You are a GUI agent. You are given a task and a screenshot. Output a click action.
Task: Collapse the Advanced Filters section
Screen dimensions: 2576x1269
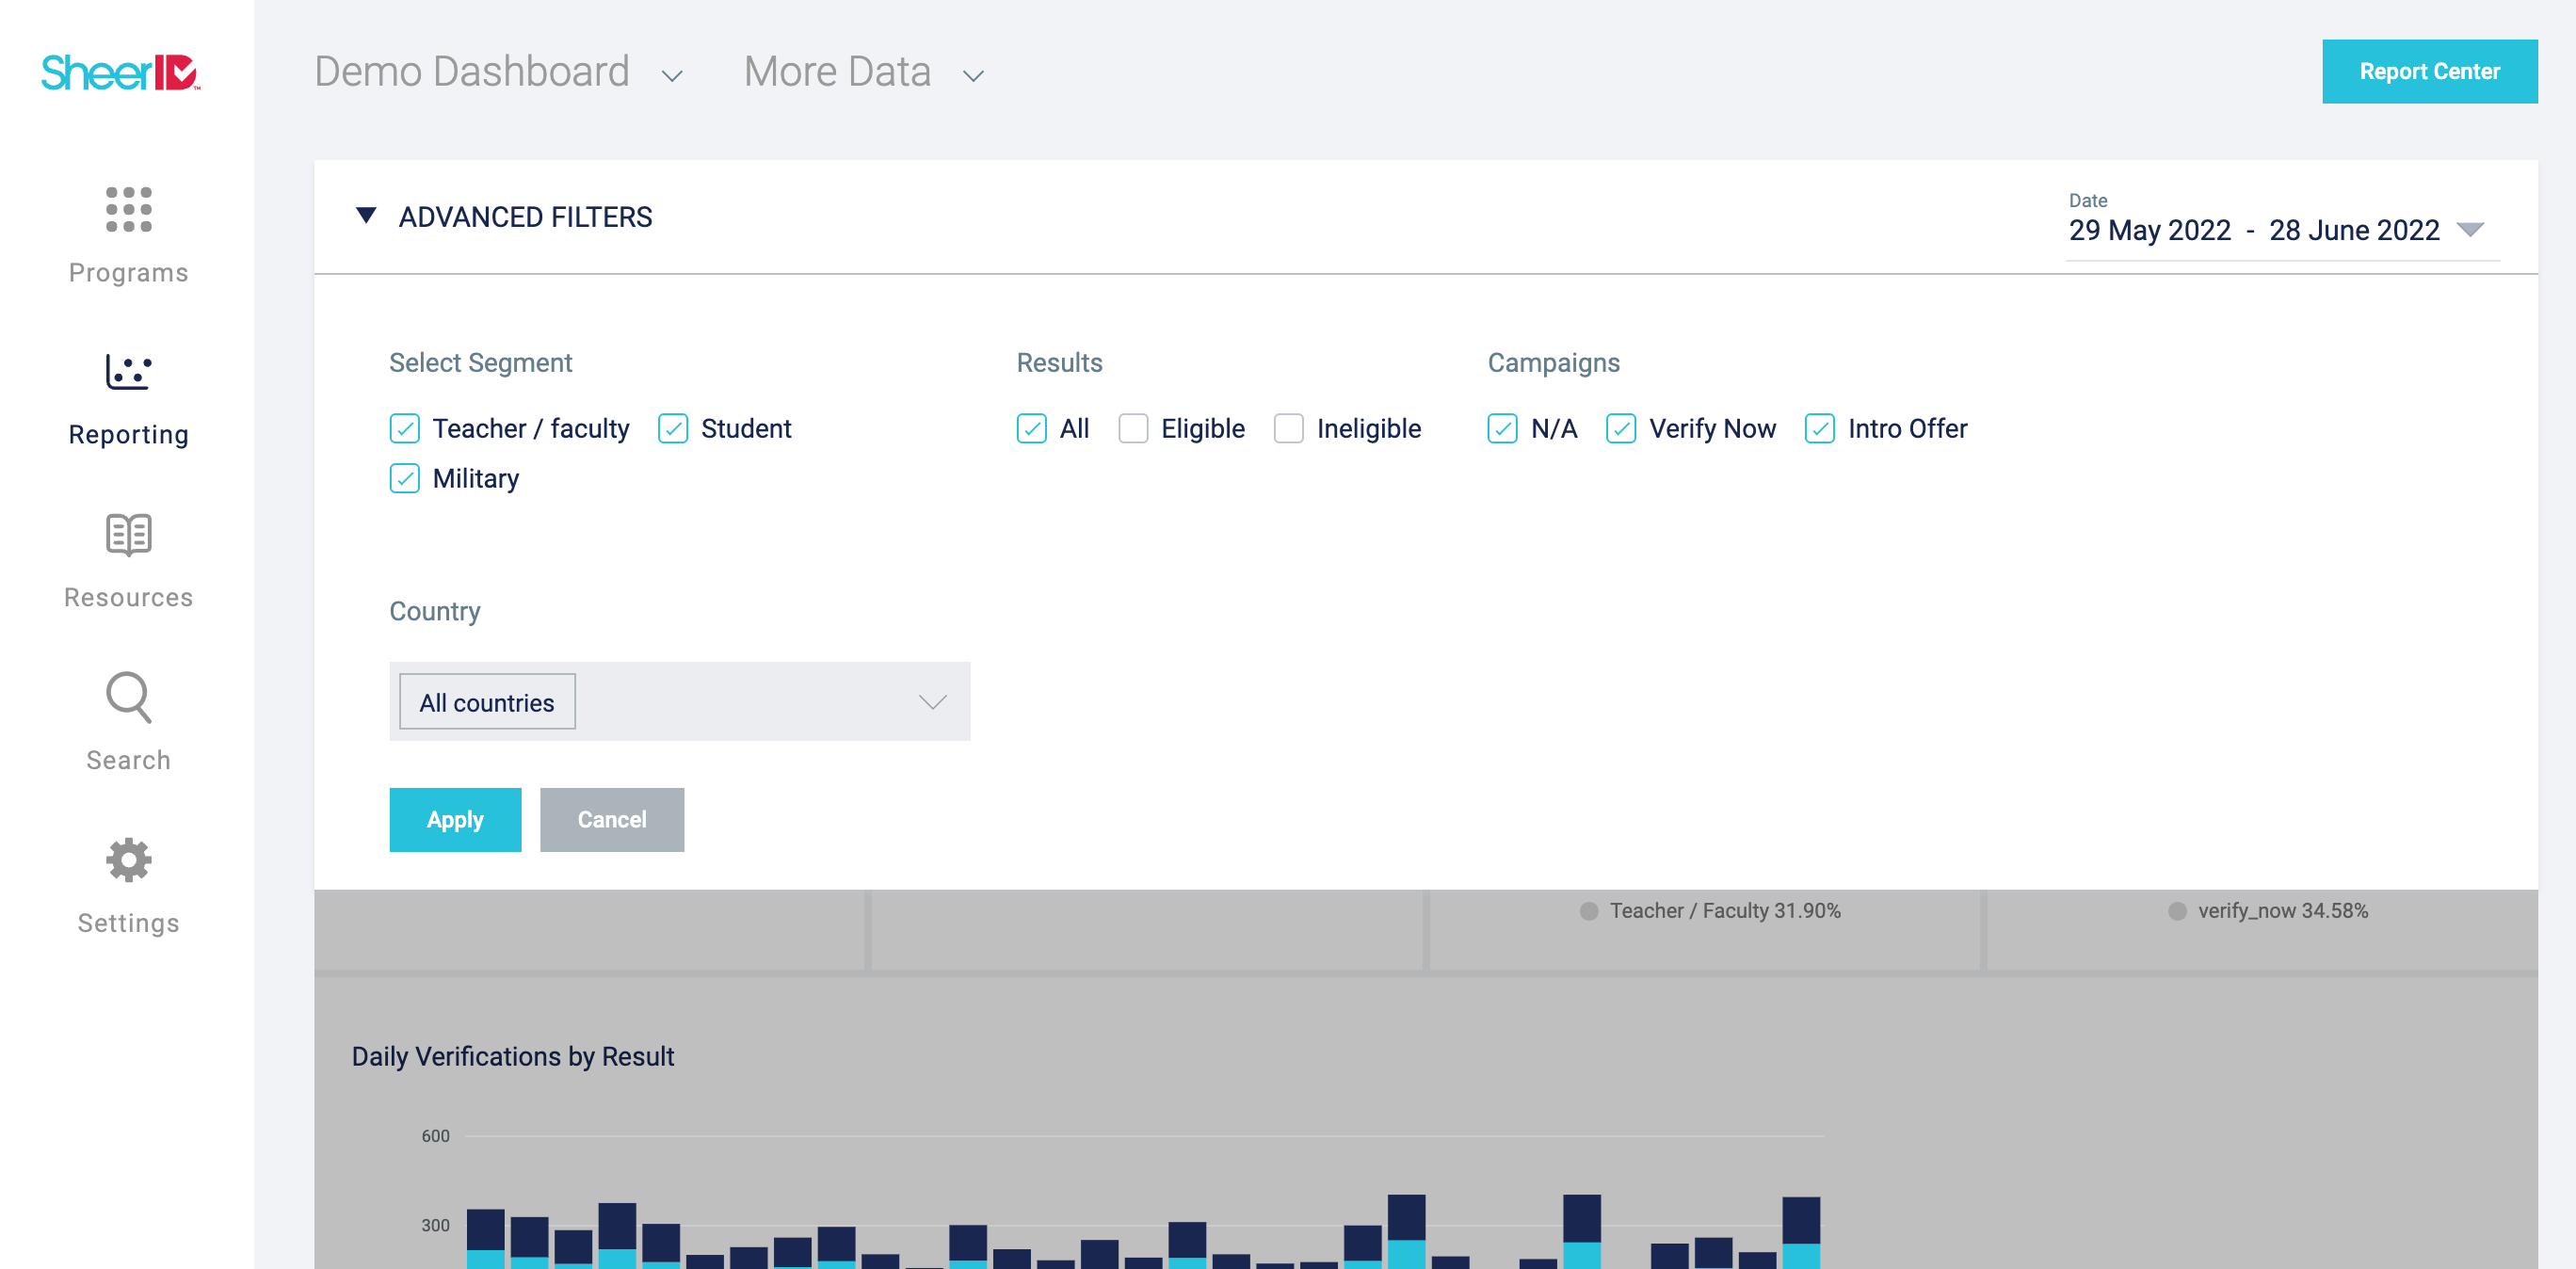[366, 215]
